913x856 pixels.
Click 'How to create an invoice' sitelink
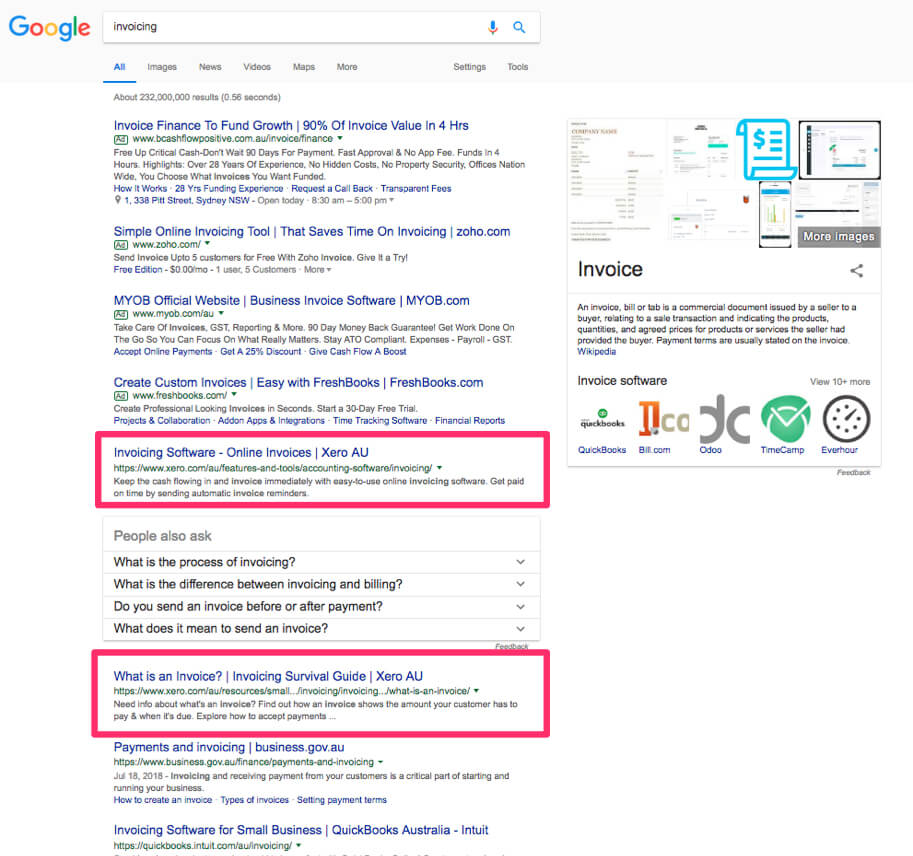click(163, 800)
